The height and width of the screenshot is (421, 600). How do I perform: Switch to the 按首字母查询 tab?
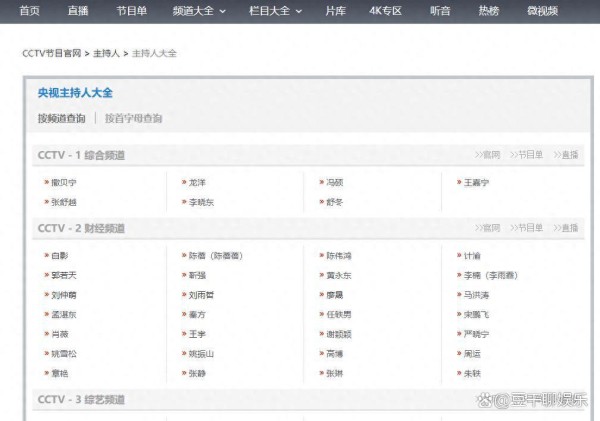click(x=134, y=118)
